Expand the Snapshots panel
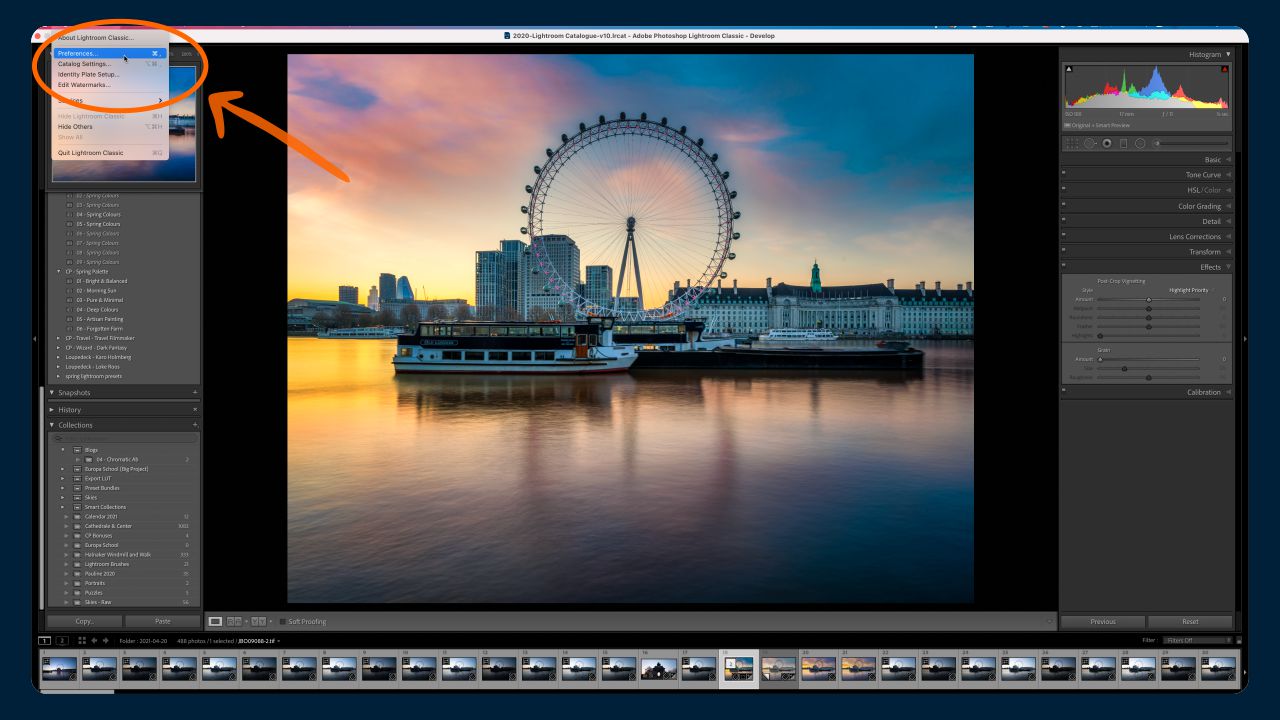This screenshot has height=720, width=1280. click(52, 393)
